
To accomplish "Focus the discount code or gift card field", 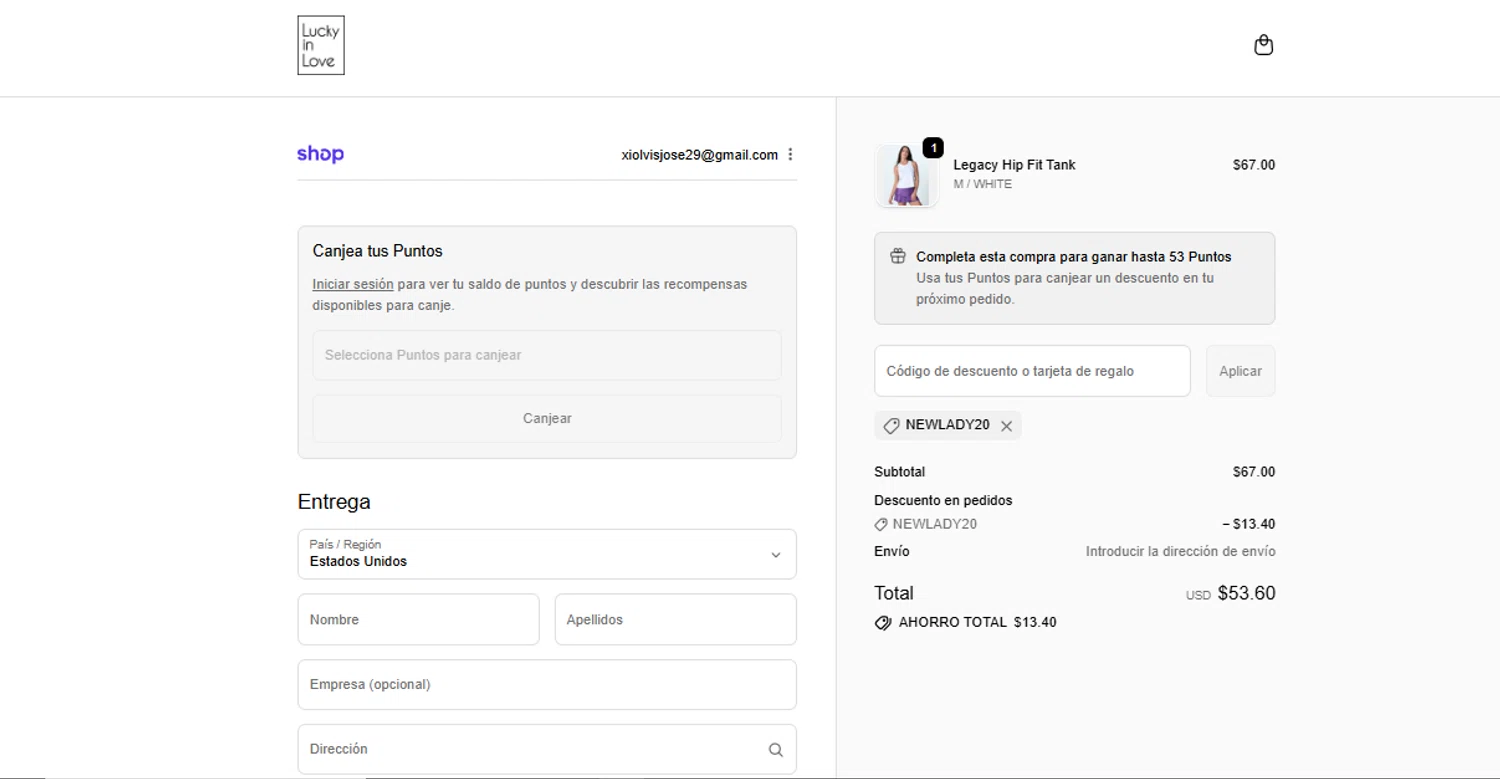I will [x=1032, y=371].
